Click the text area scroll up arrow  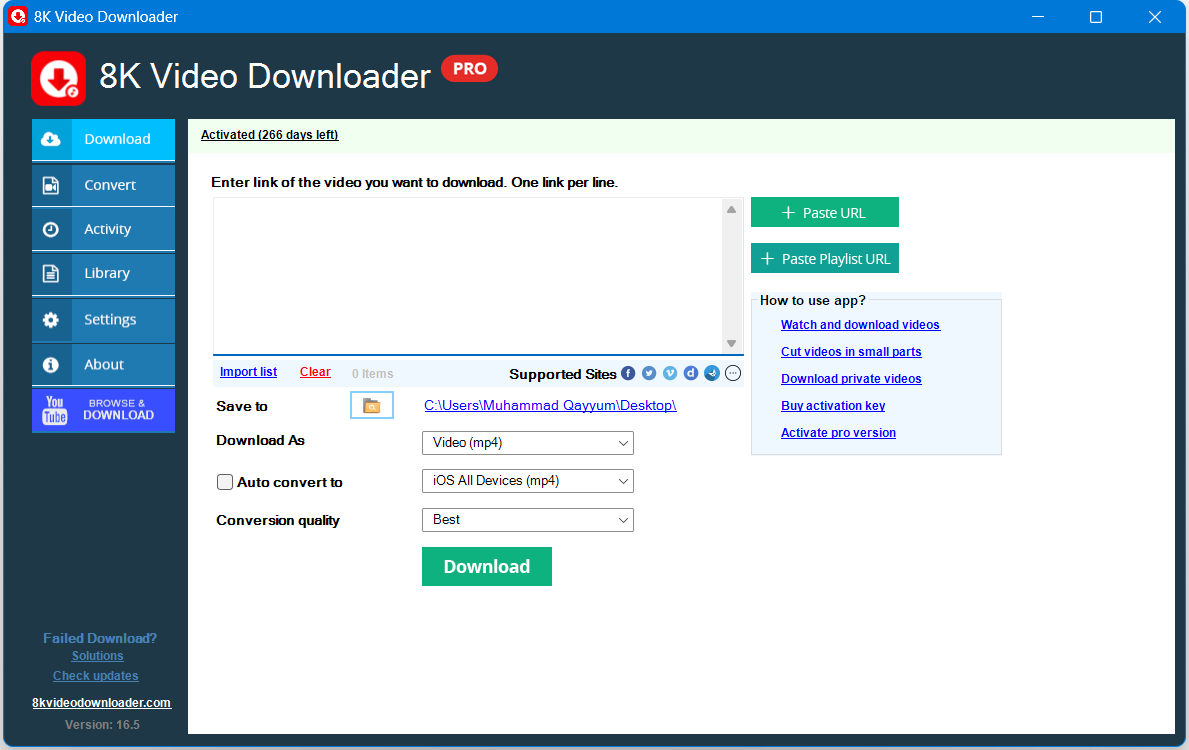coord(732,209)
